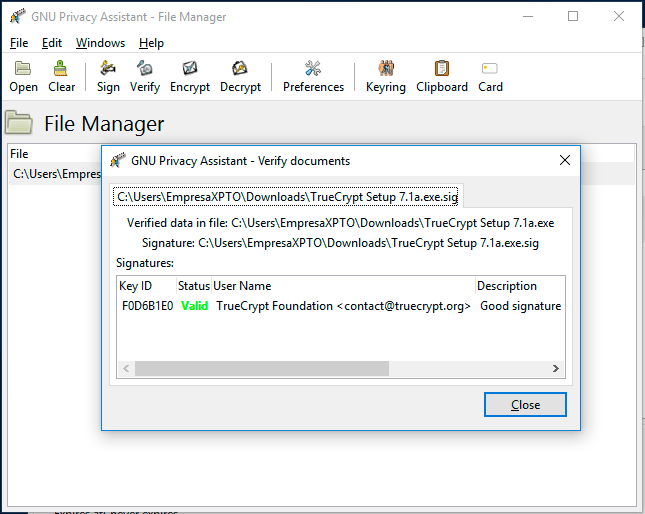This screenshot has width=645, height=514.
Task: Close the File Manager main window
Action: click(x=619, y=16)
